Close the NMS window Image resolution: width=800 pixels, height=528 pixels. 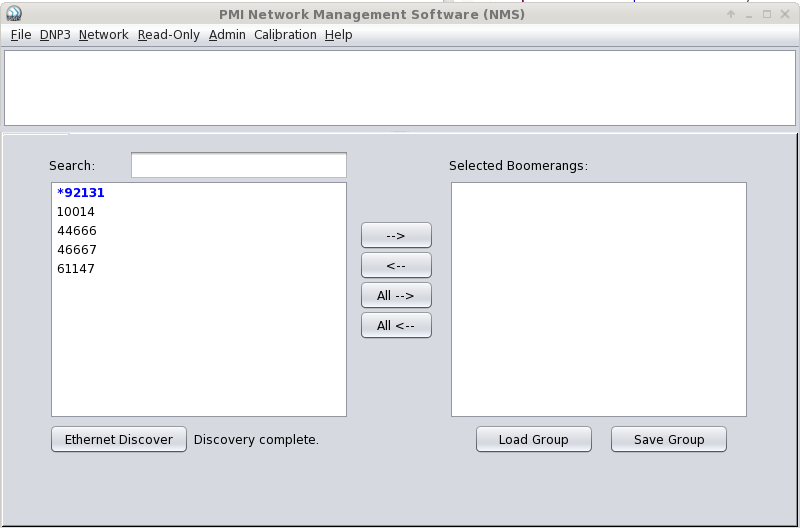click(785, 14)
